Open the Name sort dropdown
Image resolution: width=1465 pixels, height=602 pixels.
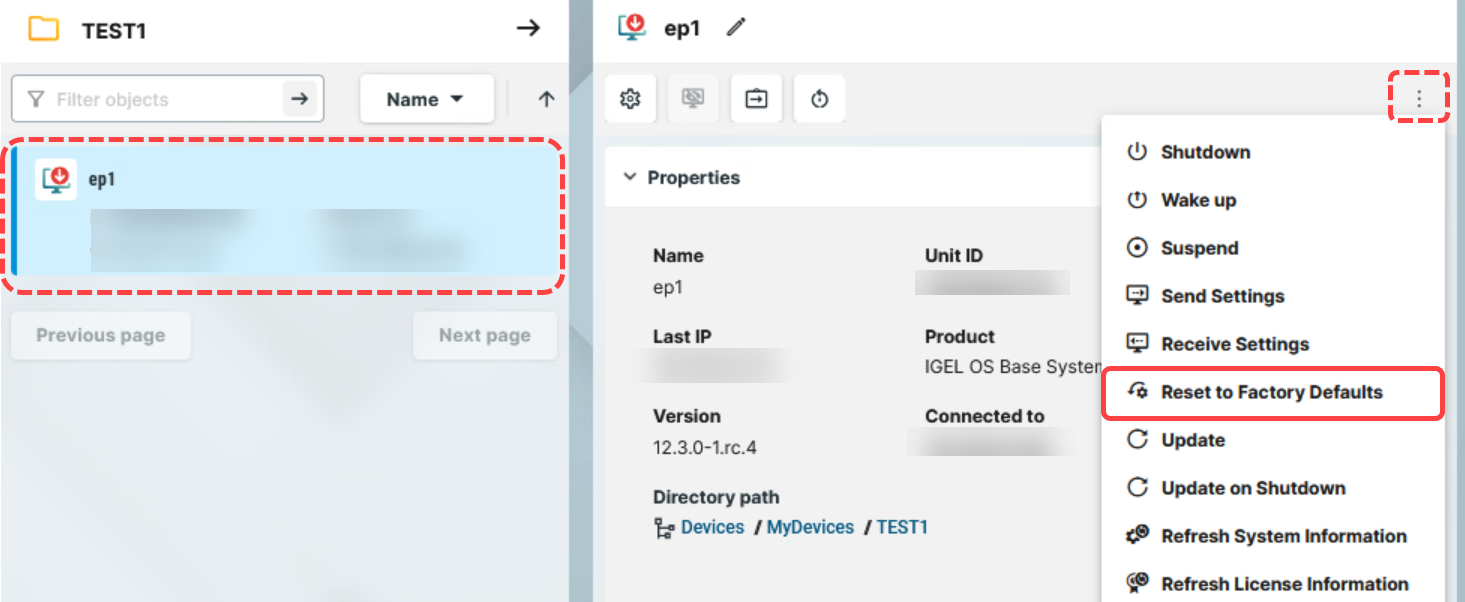pos(426,99)
